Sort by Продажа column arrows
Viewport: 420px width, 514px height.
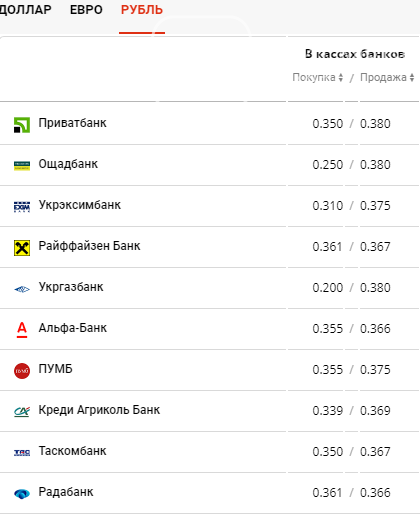coord(412,77)
